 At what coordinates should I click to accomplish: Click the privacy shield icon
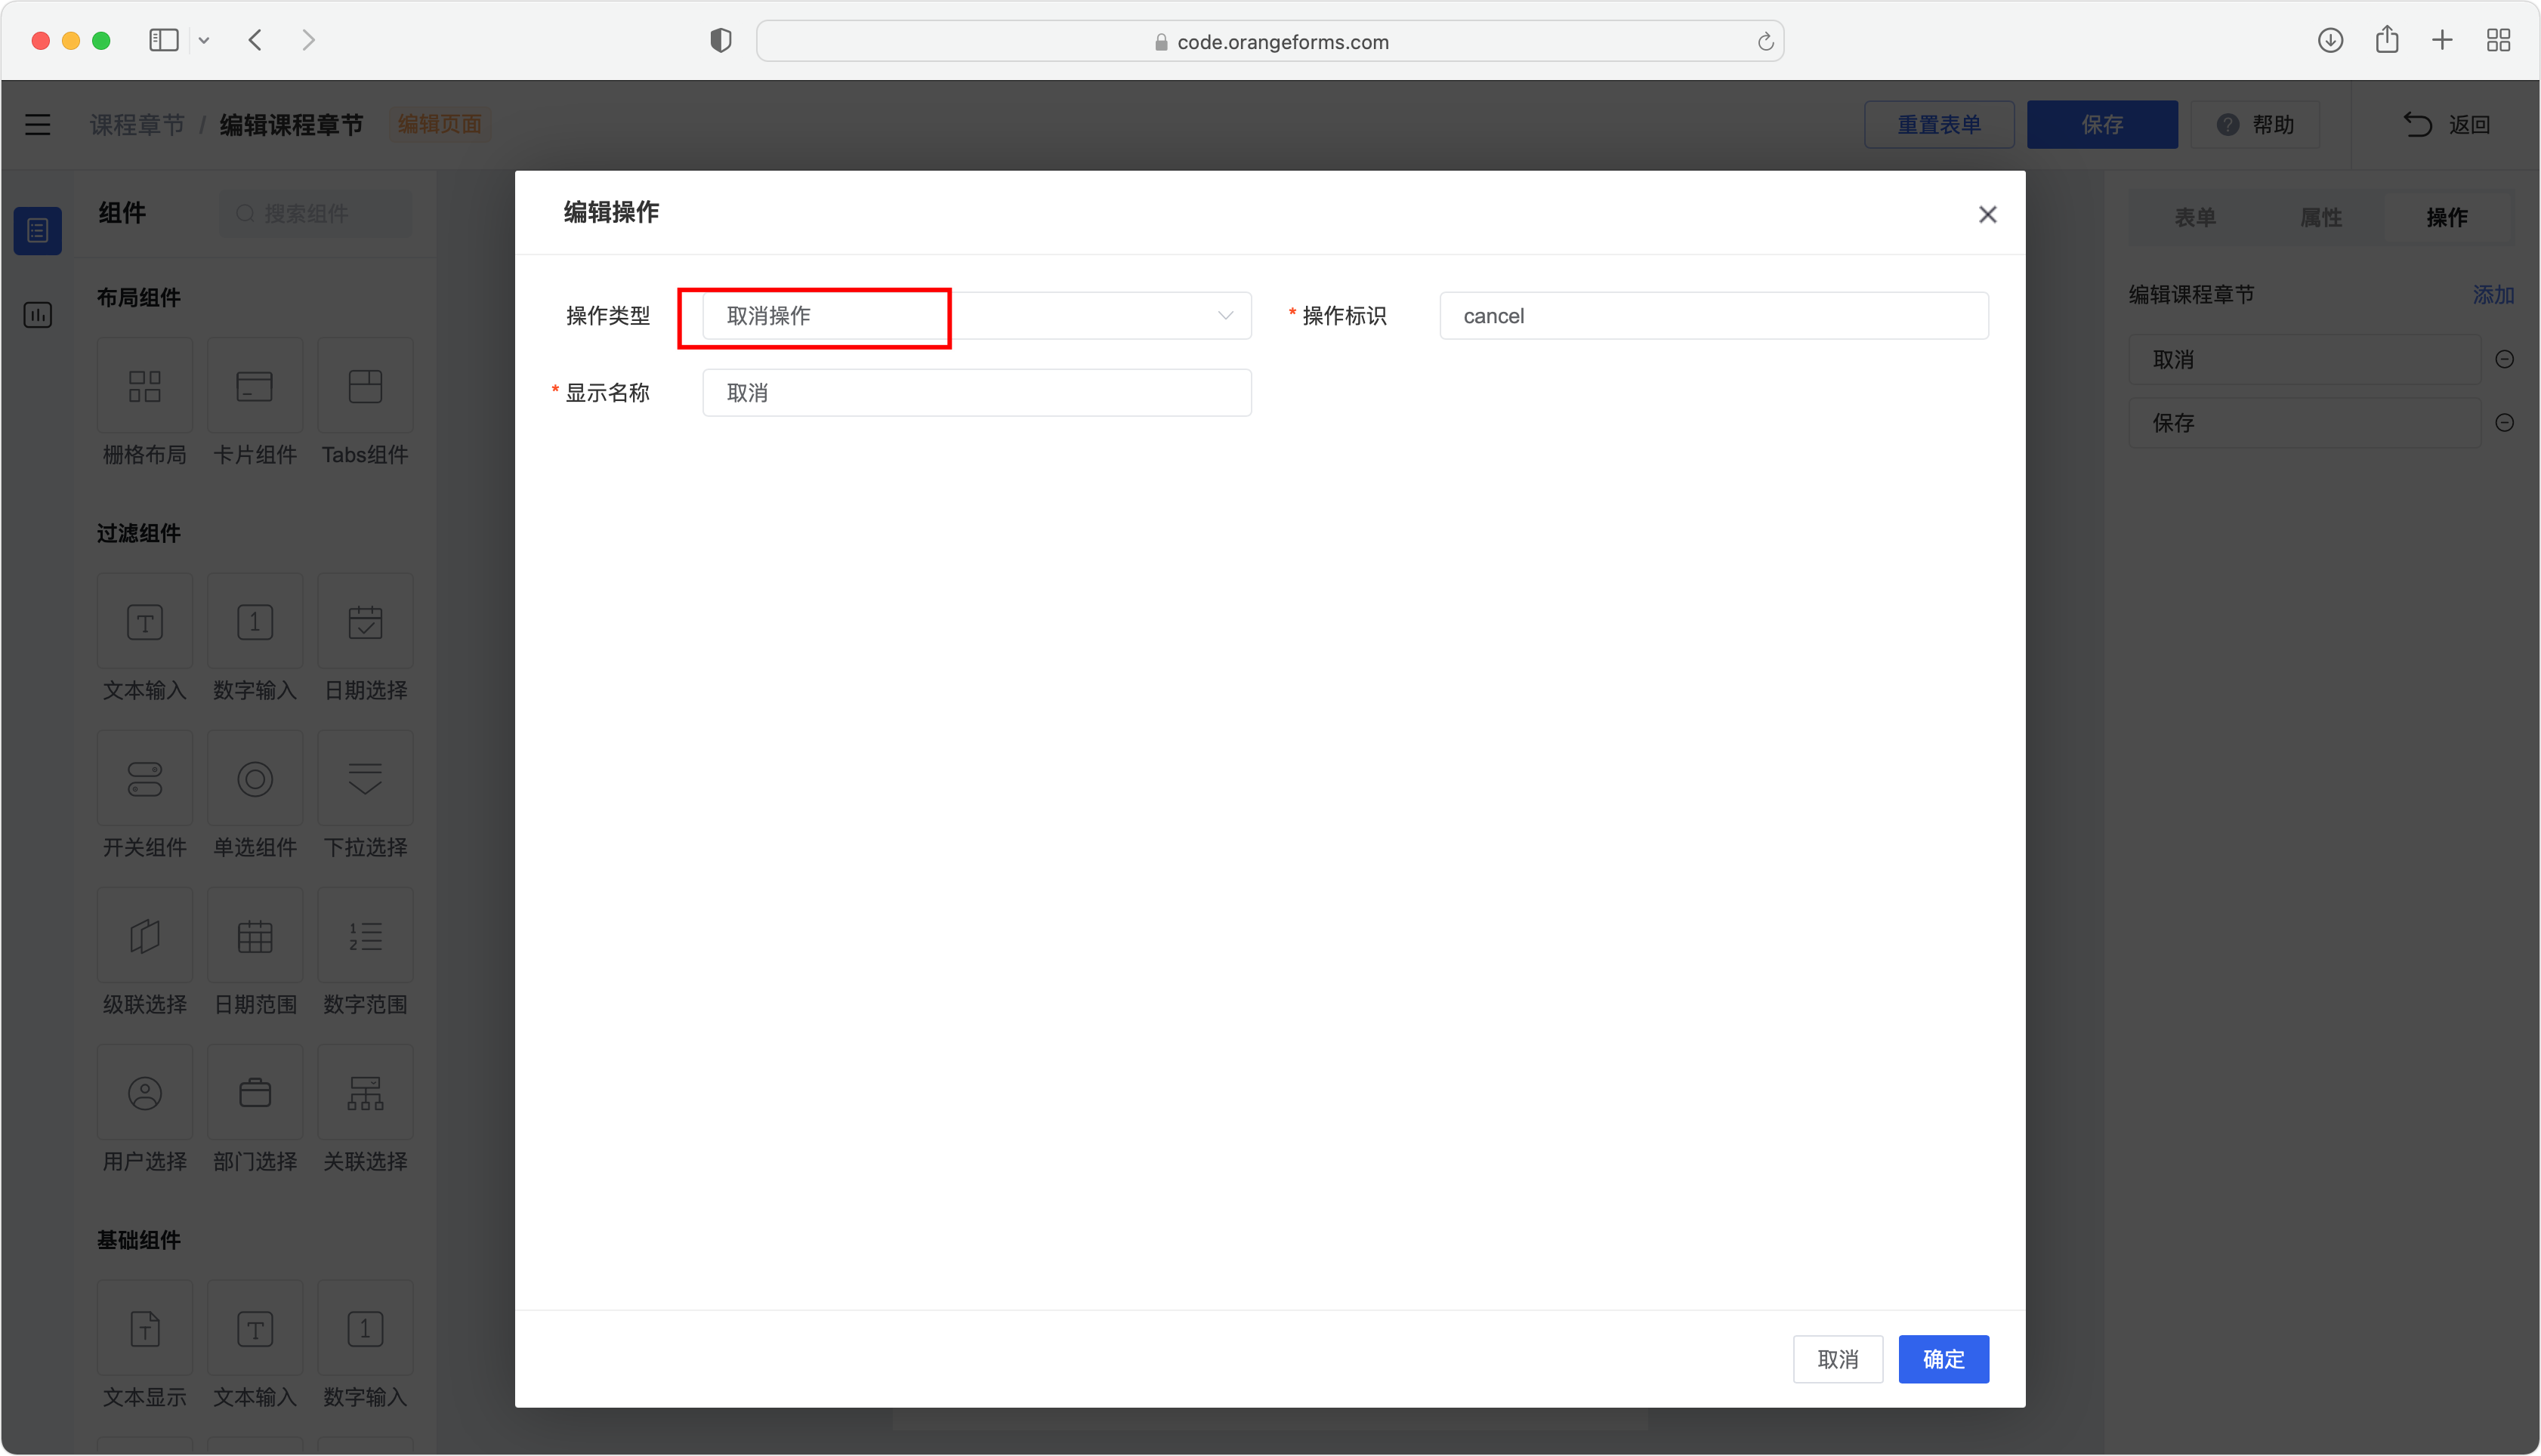click(721, 40)
